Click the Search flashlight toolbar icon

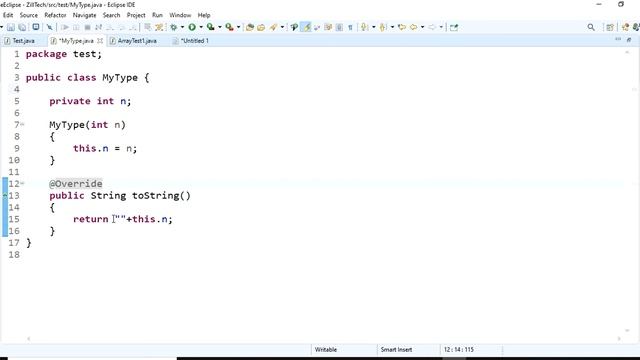[x=294, y=27]
